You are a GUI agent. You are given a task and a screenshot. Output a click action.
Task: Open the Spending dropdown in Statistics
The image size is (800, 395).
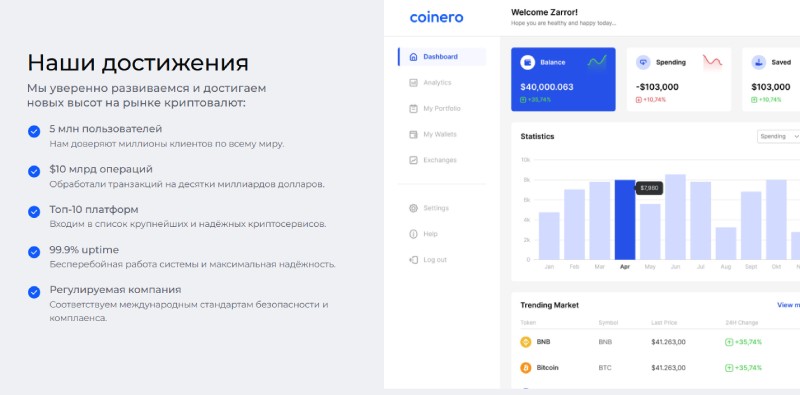coord(779,136)
